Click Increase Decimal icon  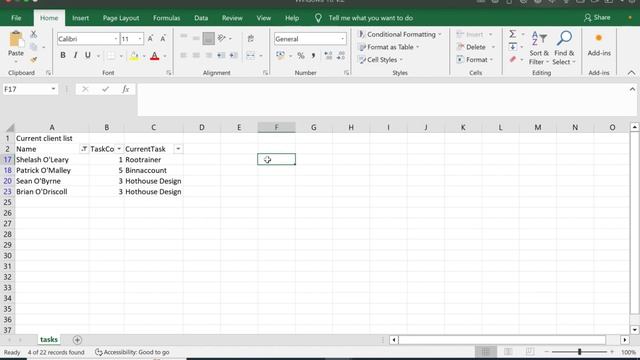tap(328, 56)
